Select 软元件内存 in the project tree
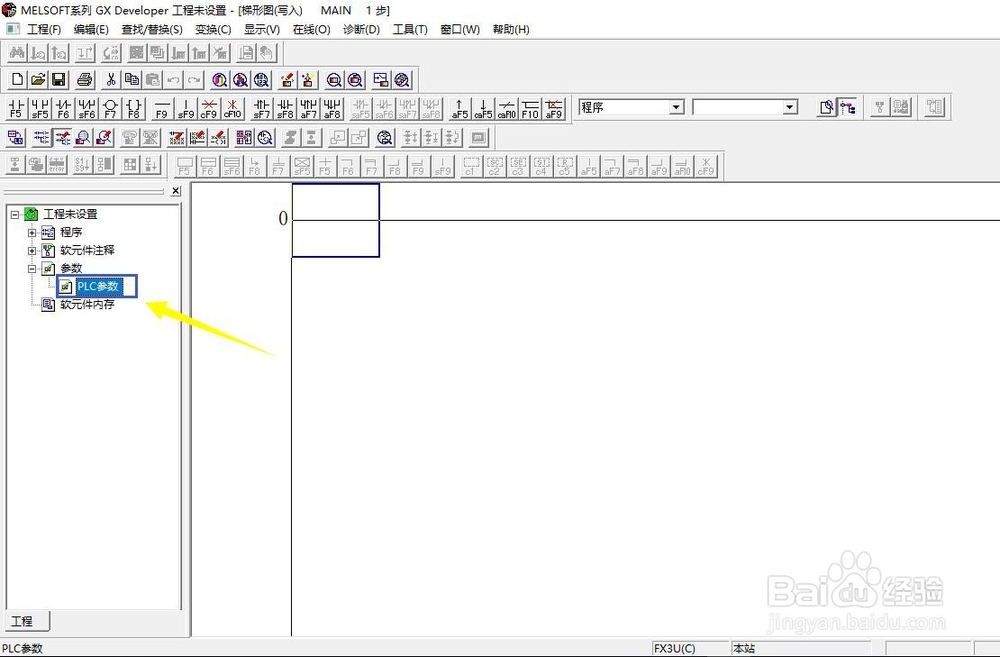 point(87,305)
